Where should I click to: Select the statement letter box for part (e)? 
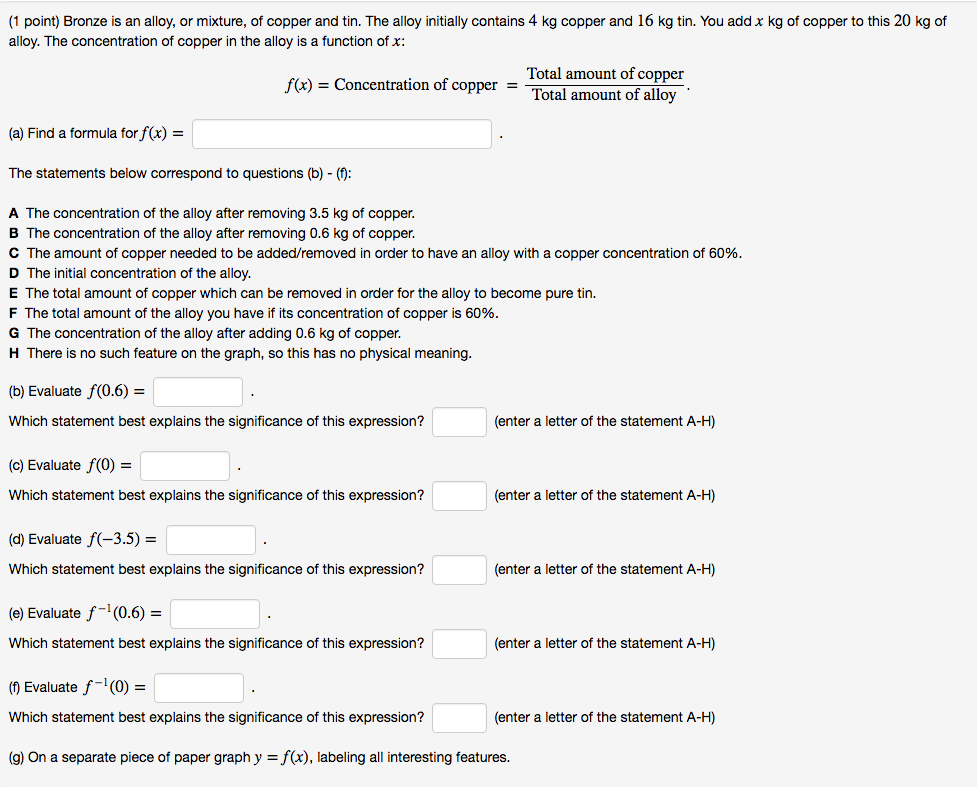460,644
